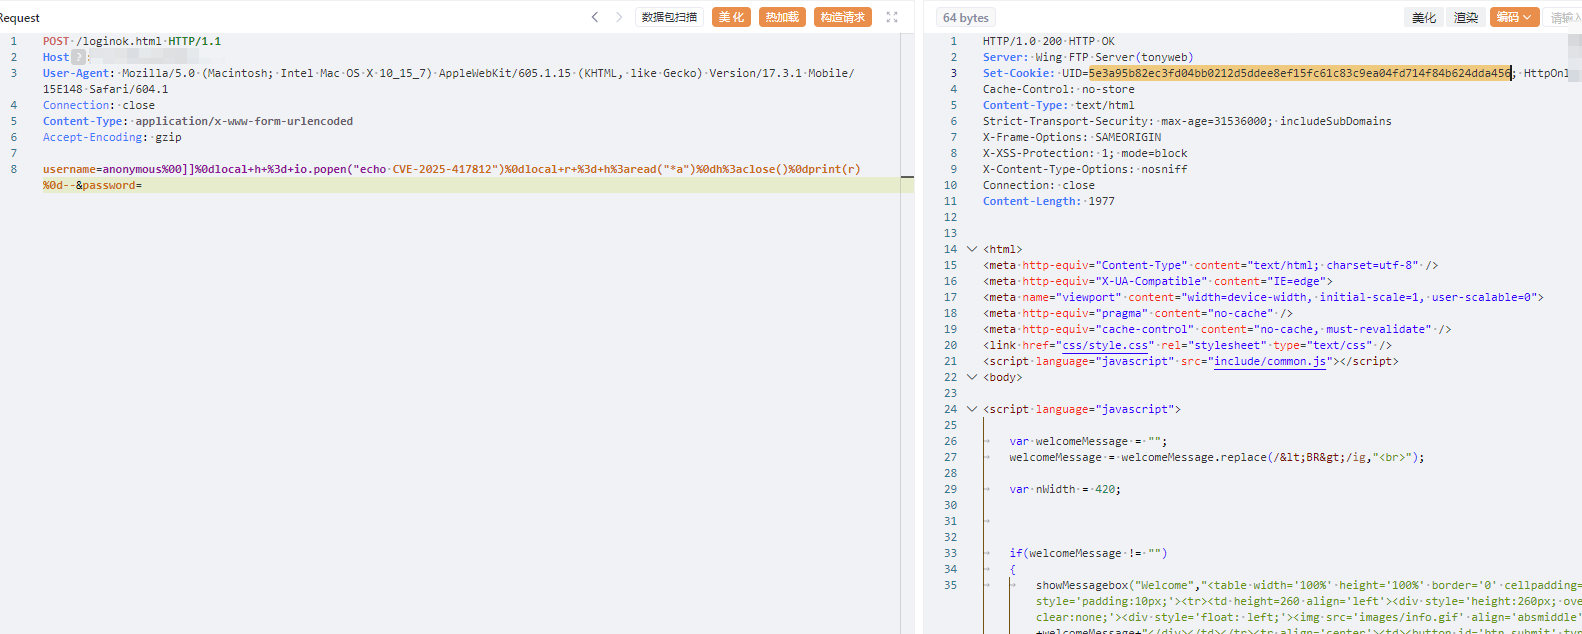Go to previous request with left arrow
The image size is (1582, 634).
tap(595, 17)
